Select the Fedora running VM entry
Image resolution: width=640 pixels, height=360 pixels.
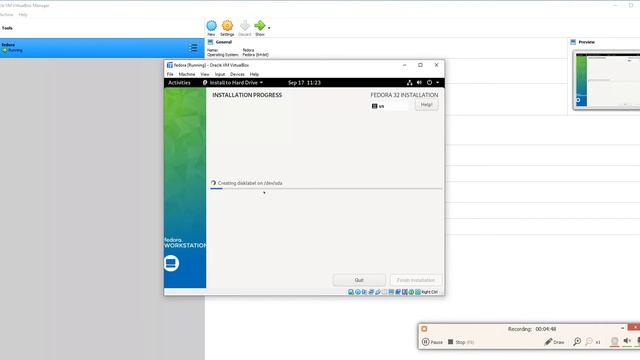point(102,48)
